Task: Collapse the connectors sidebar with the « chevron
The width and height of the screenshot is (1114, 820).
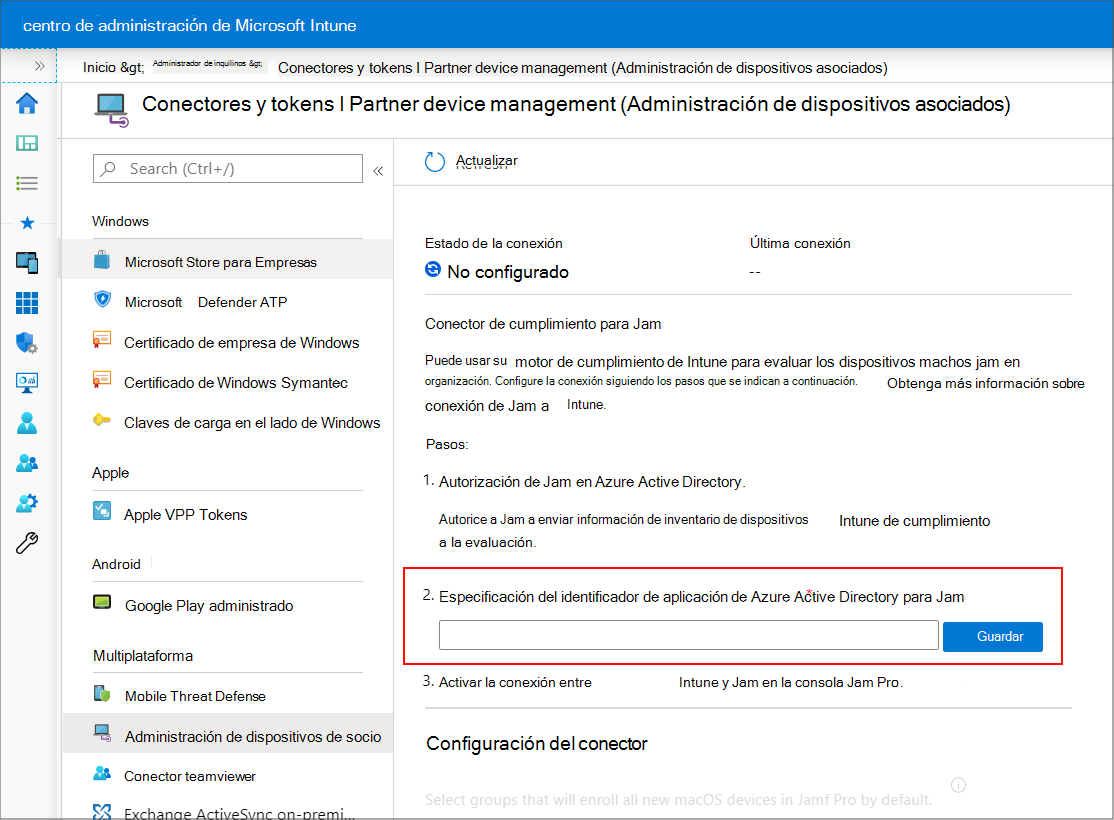Action: pyautogui.click(x=378, y=168)
